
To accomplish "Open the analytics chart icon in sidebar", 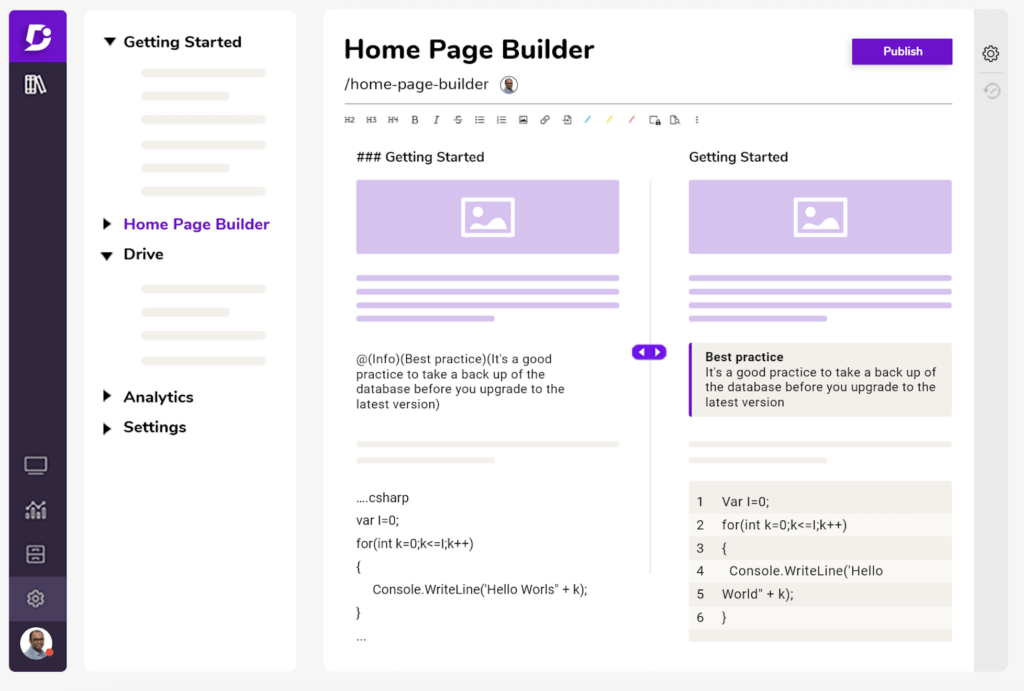I will click(36, 509).
